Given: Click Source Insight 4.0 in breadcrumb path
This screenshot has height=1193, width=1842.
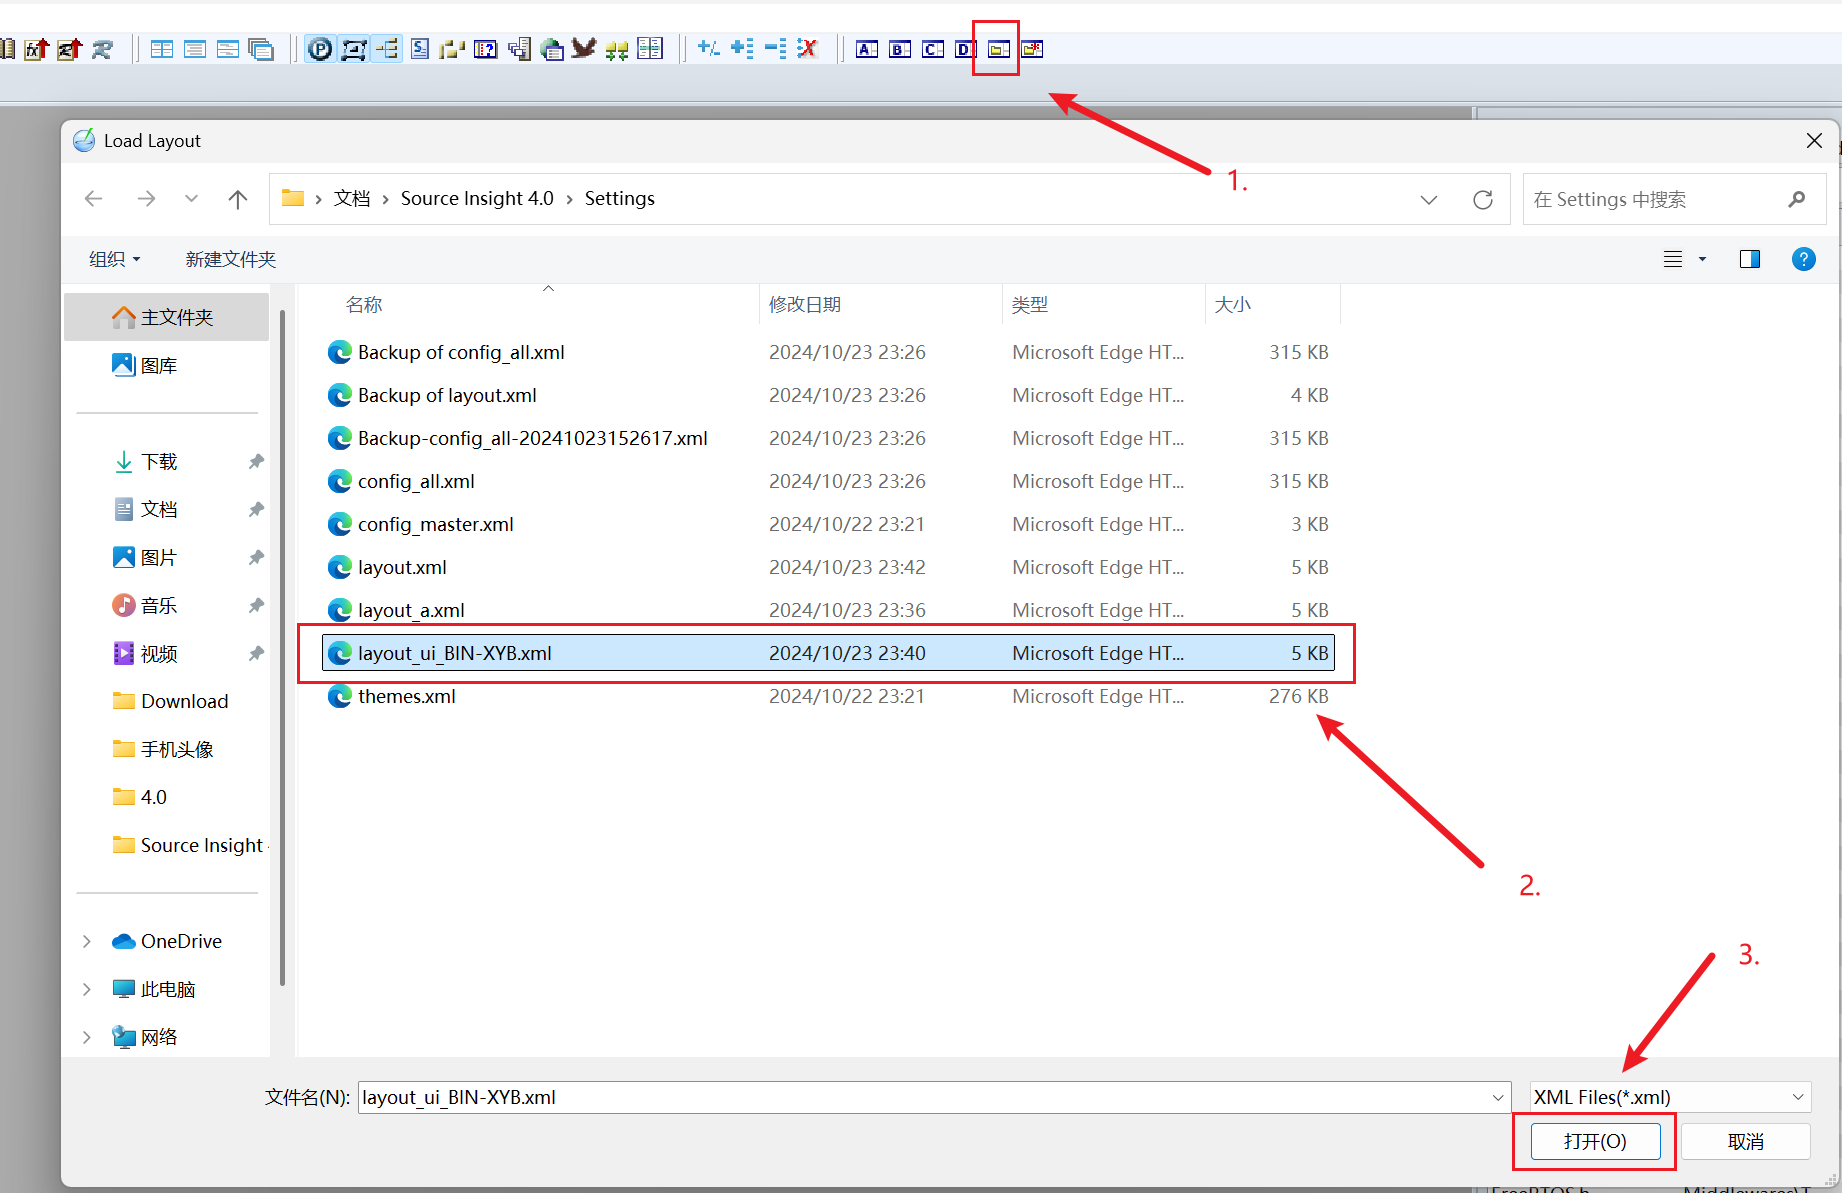Looking at the screenshot, I should click(477, 198).
